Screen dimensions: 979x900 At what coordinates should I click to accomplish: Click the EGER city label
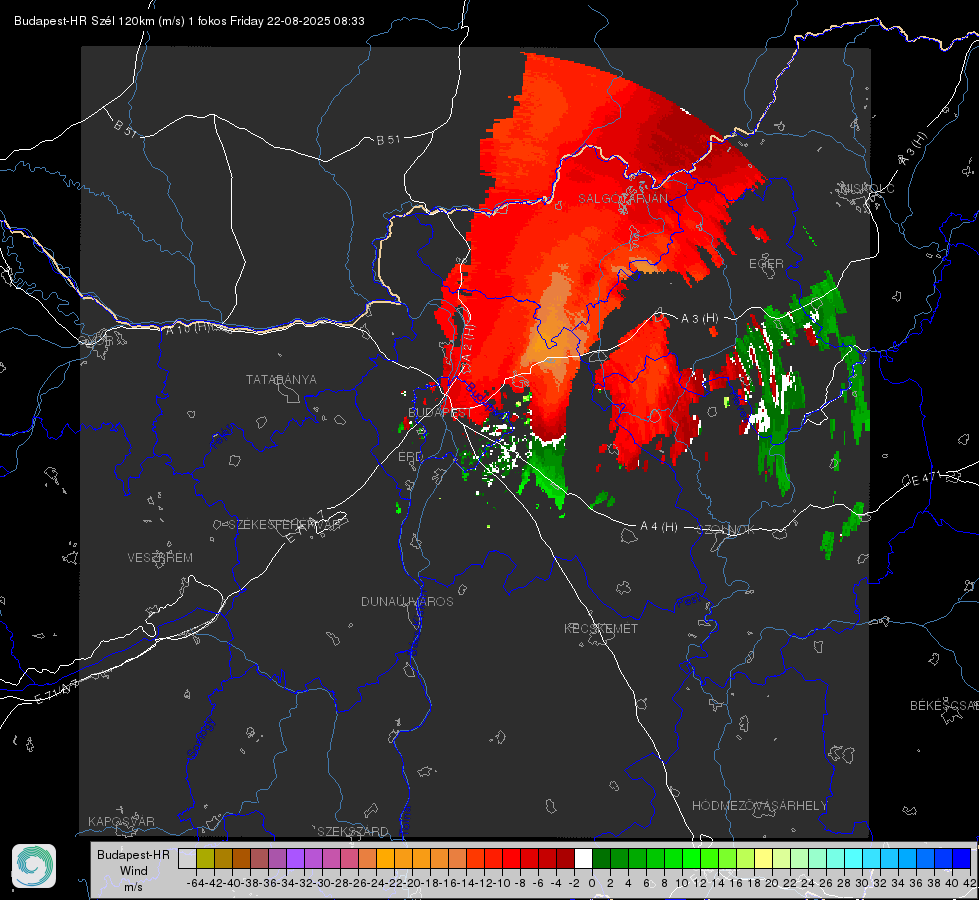[766, 264]
